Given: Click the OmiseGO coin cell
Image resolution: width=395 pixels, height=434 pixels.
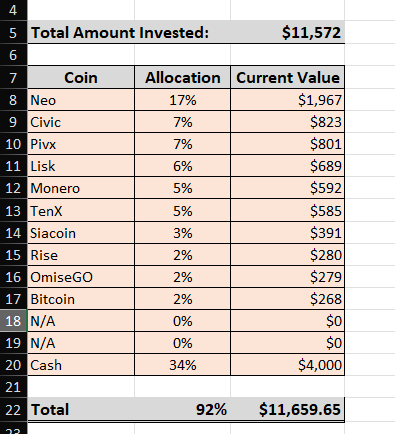Looking at the screenshot, I should (81, 277).
